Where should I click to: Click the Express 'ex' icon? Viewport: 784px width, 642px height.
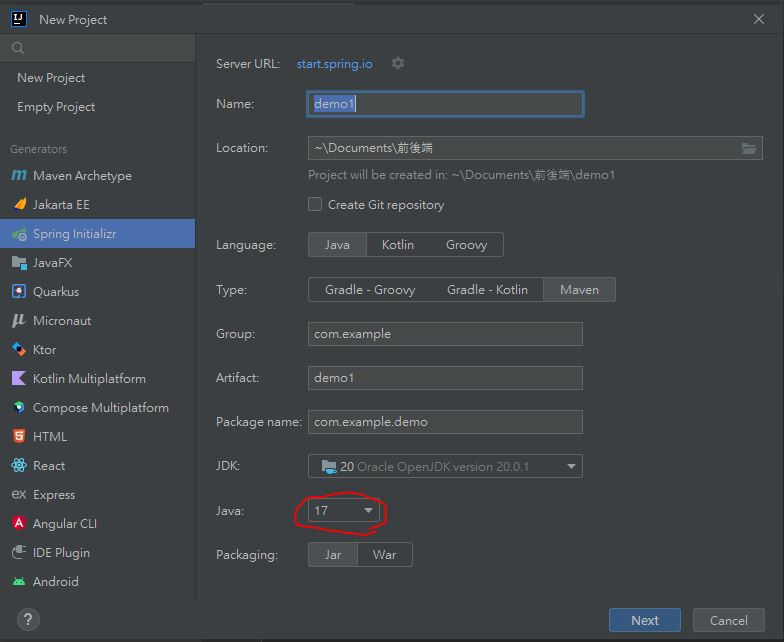coord(19,494)
